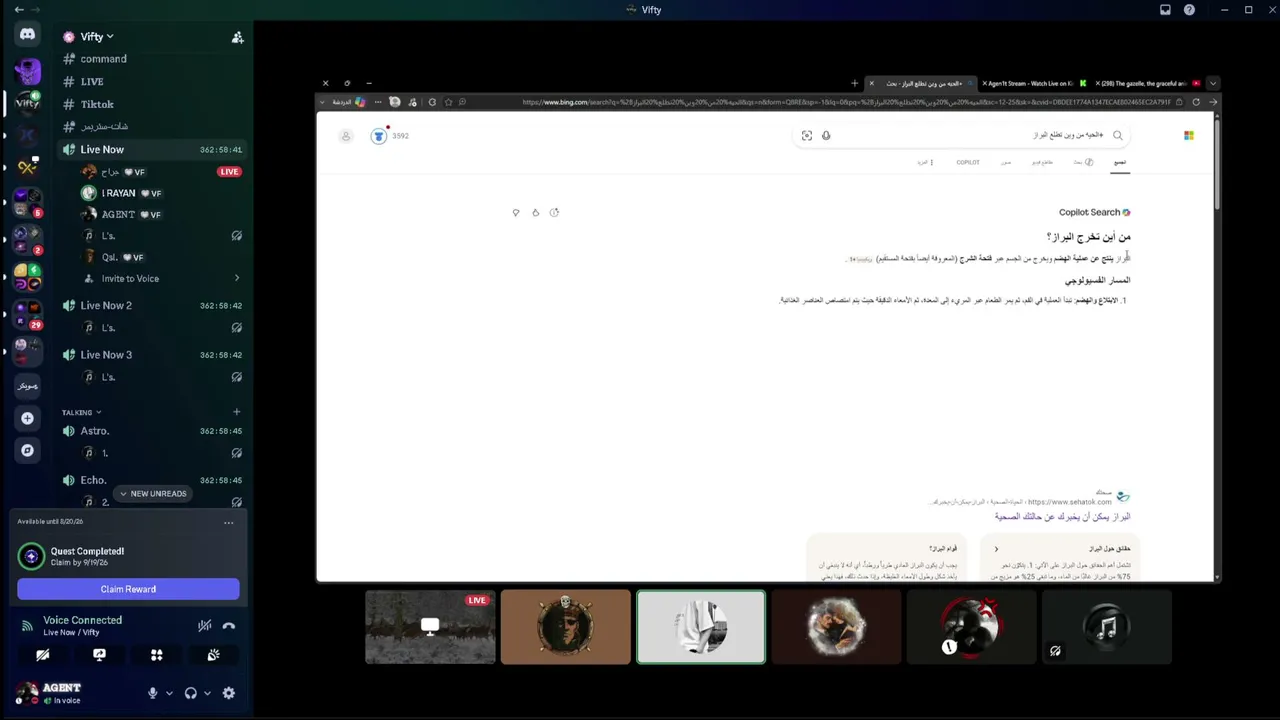The image size is (1280, 720).
Task: Collapse the TALKING category
Action: click(82, 412)
